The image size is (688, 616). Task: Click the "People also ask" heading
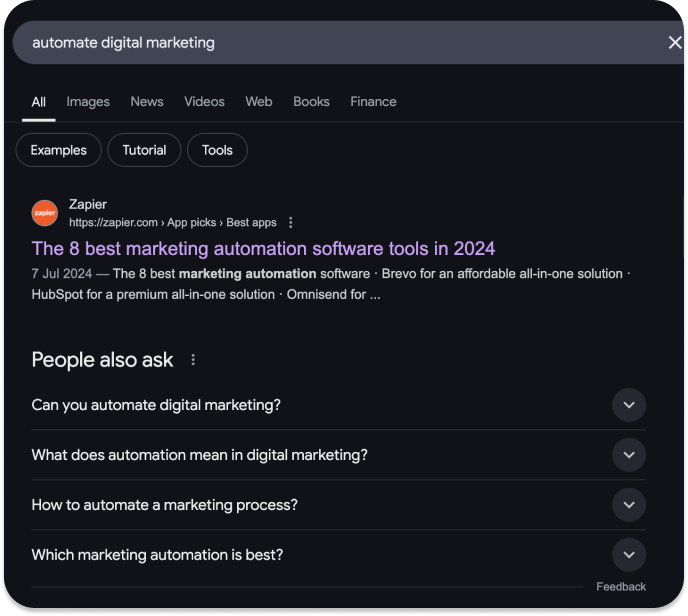coord(102,360)
